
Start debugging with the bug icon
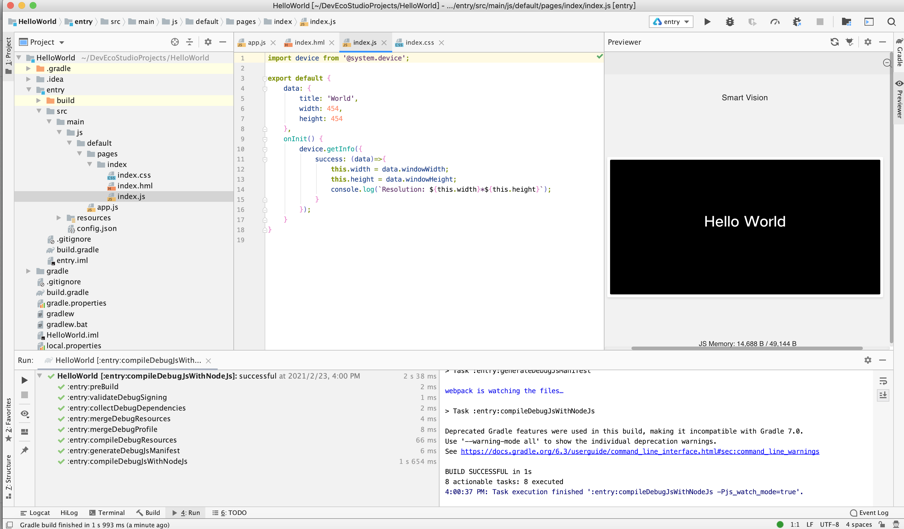729,22
